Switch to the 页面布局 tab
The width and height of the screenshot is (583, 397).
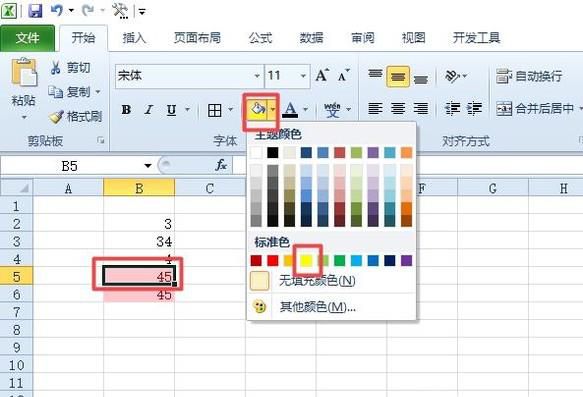(x=197, y=38)
